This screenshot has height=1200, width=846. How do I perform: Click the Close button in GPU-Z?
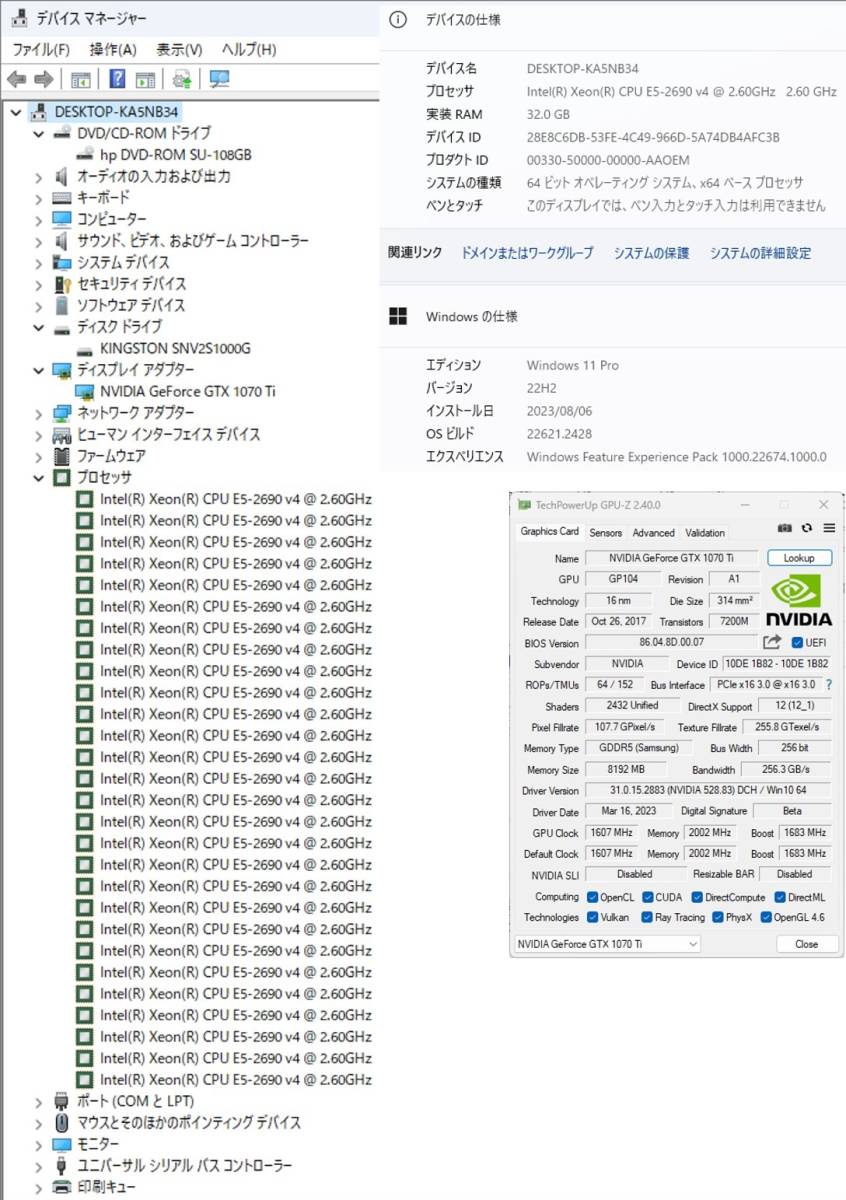(806, 944)
